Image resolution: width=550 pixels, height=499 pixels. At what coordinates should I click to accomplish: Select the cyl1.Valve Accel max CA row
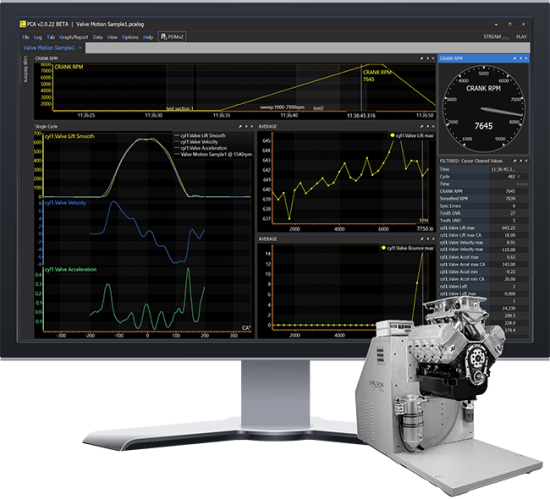click(483, 264)
